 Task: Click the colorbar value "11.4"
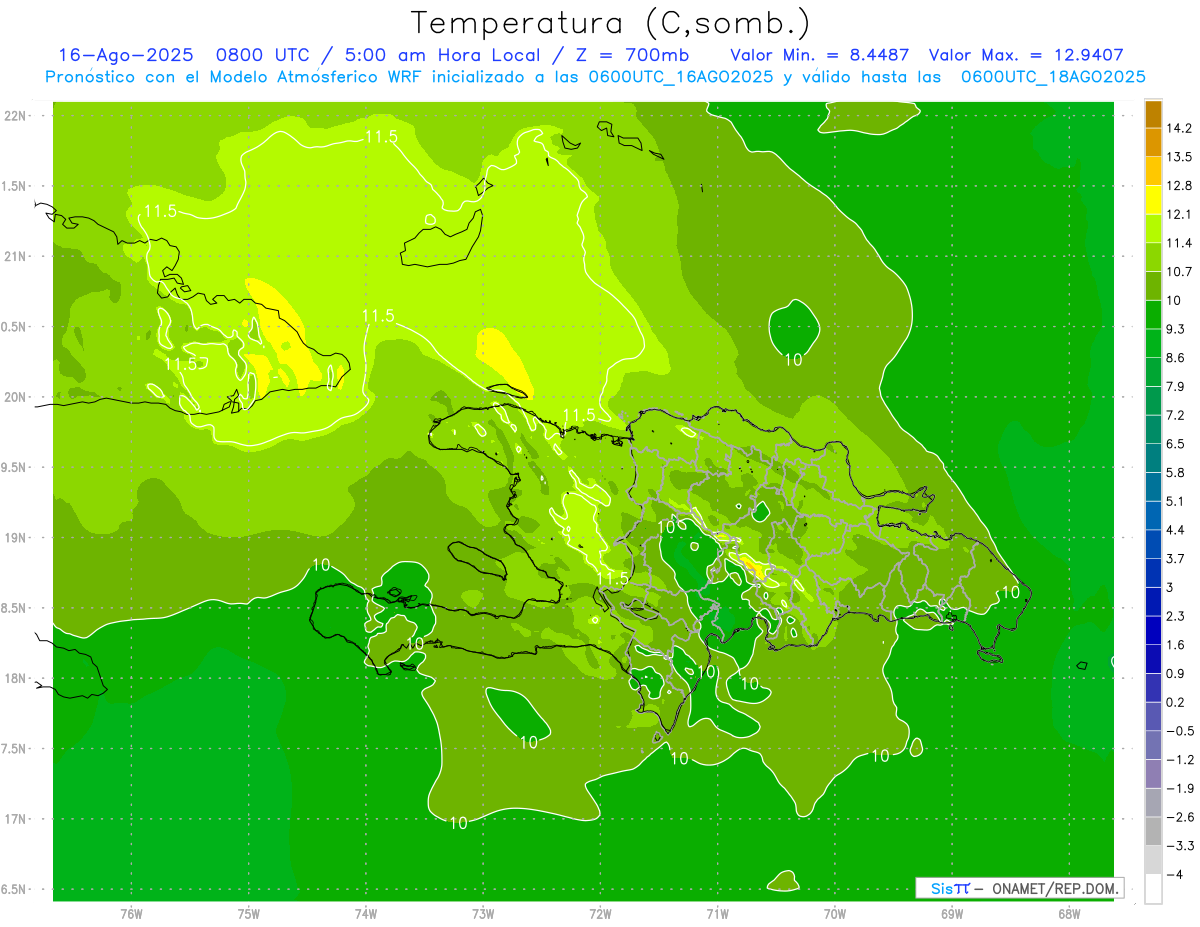(x=1179, y=243)
